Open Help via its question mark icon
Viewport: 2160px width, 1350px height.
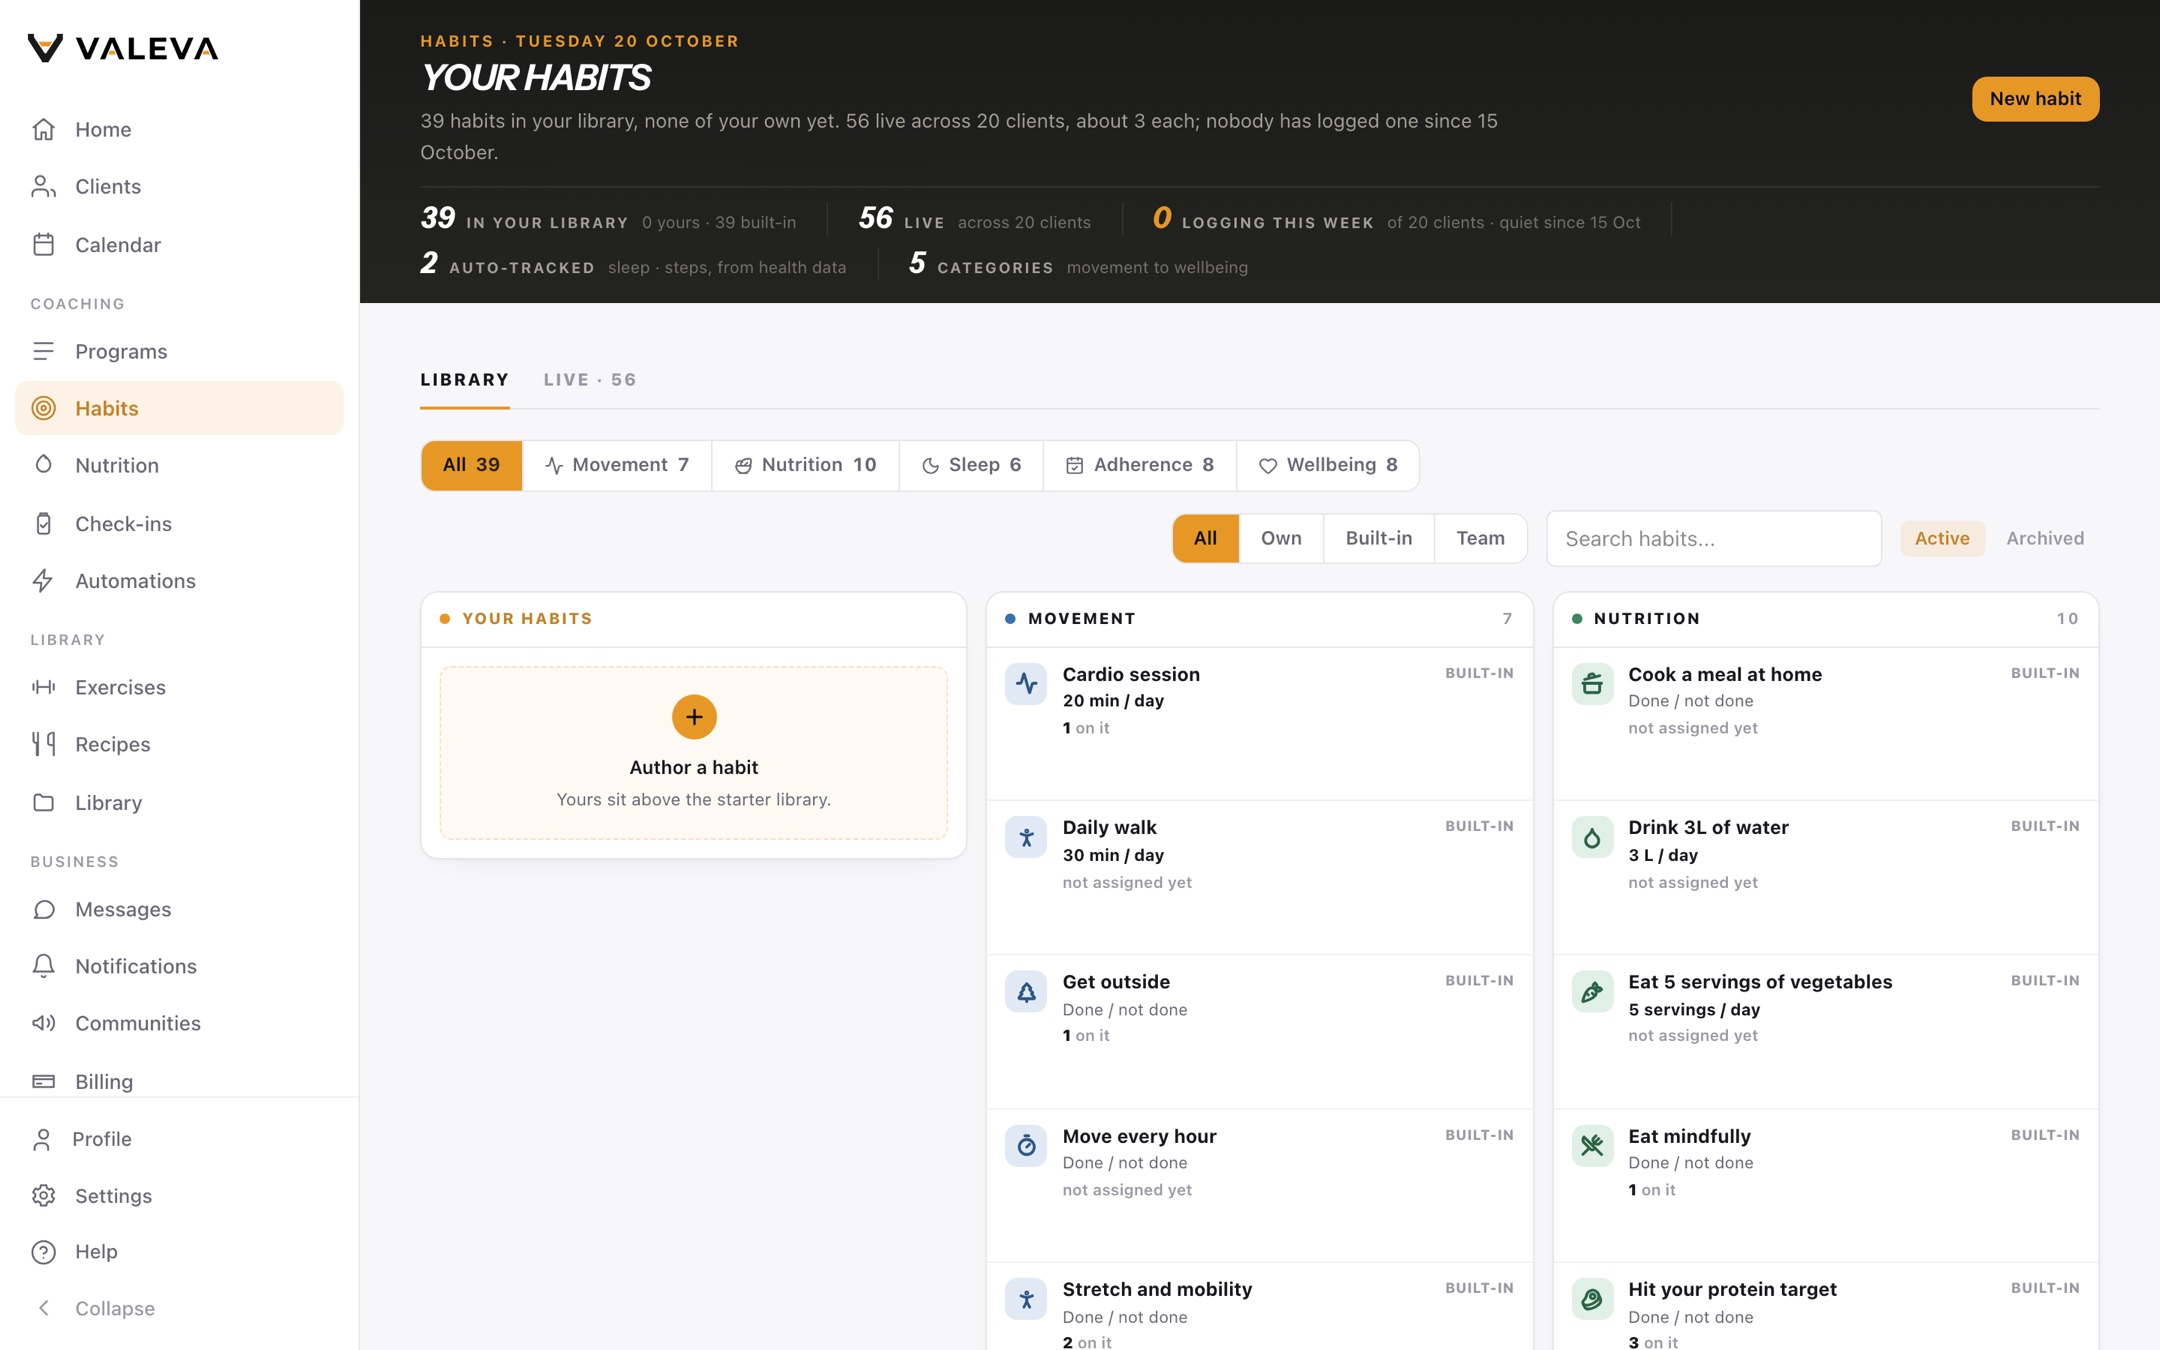(x=43, y=1252)
